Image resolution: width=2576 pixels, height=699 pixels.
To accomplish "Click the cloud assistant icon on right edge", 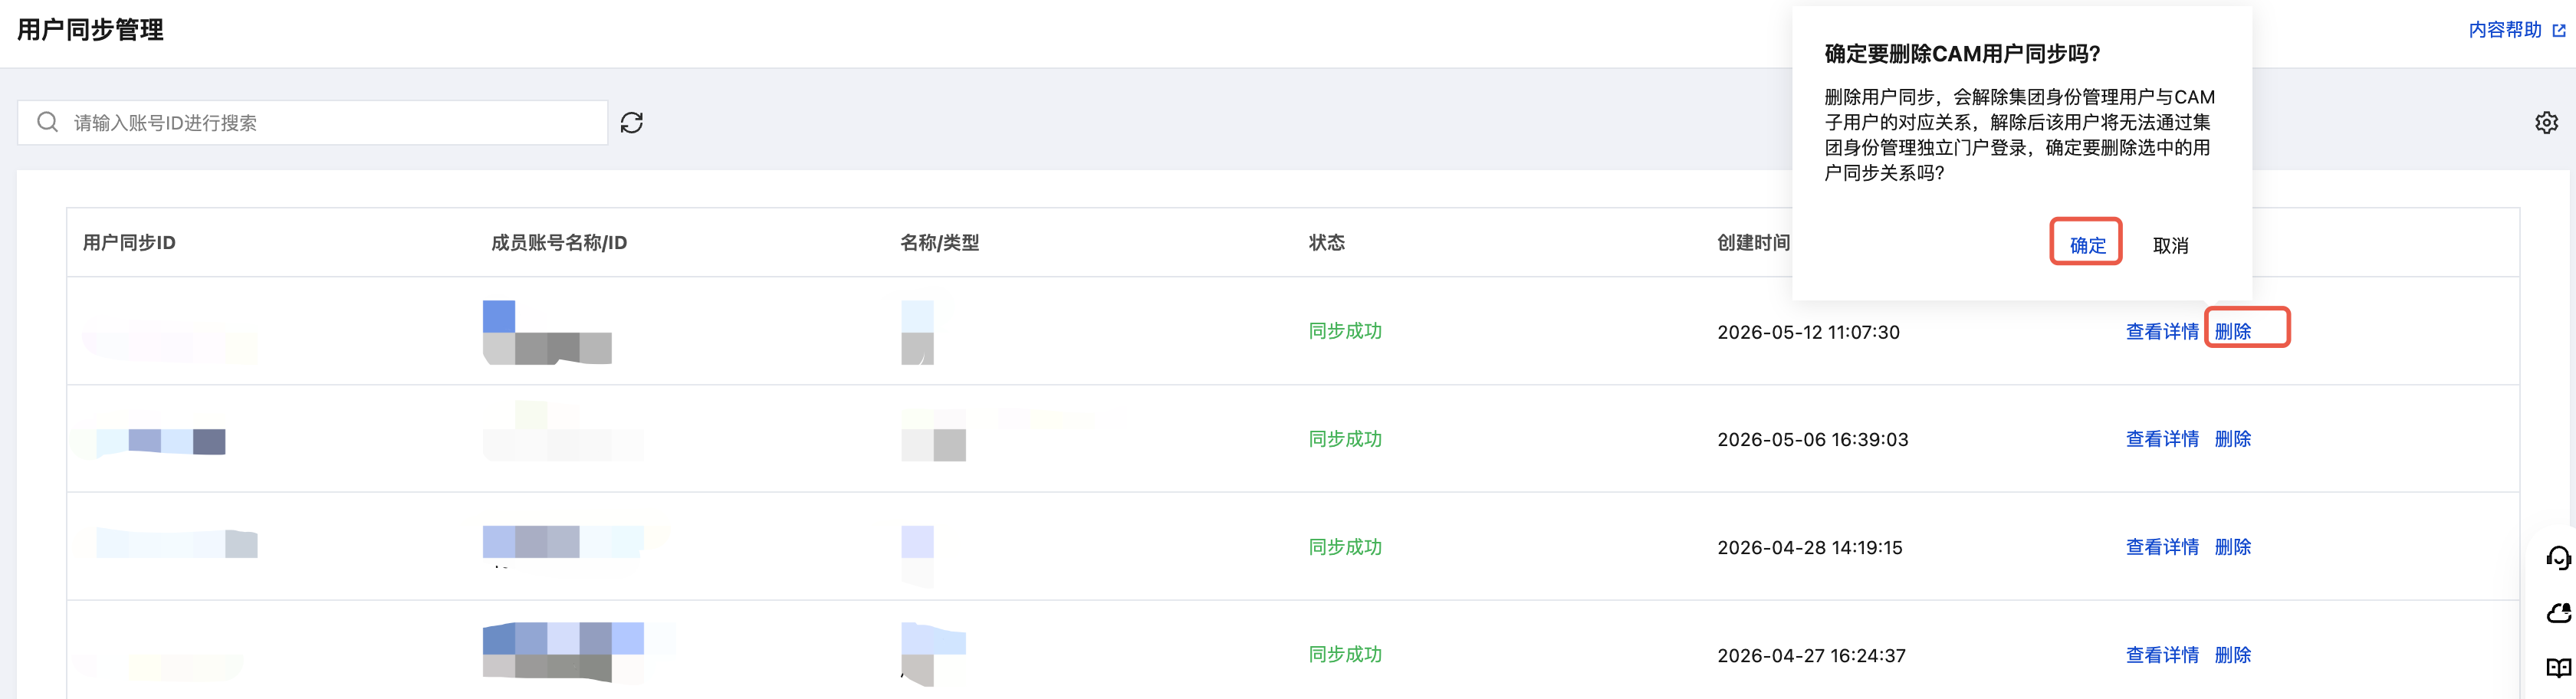I will [2557, 612].
